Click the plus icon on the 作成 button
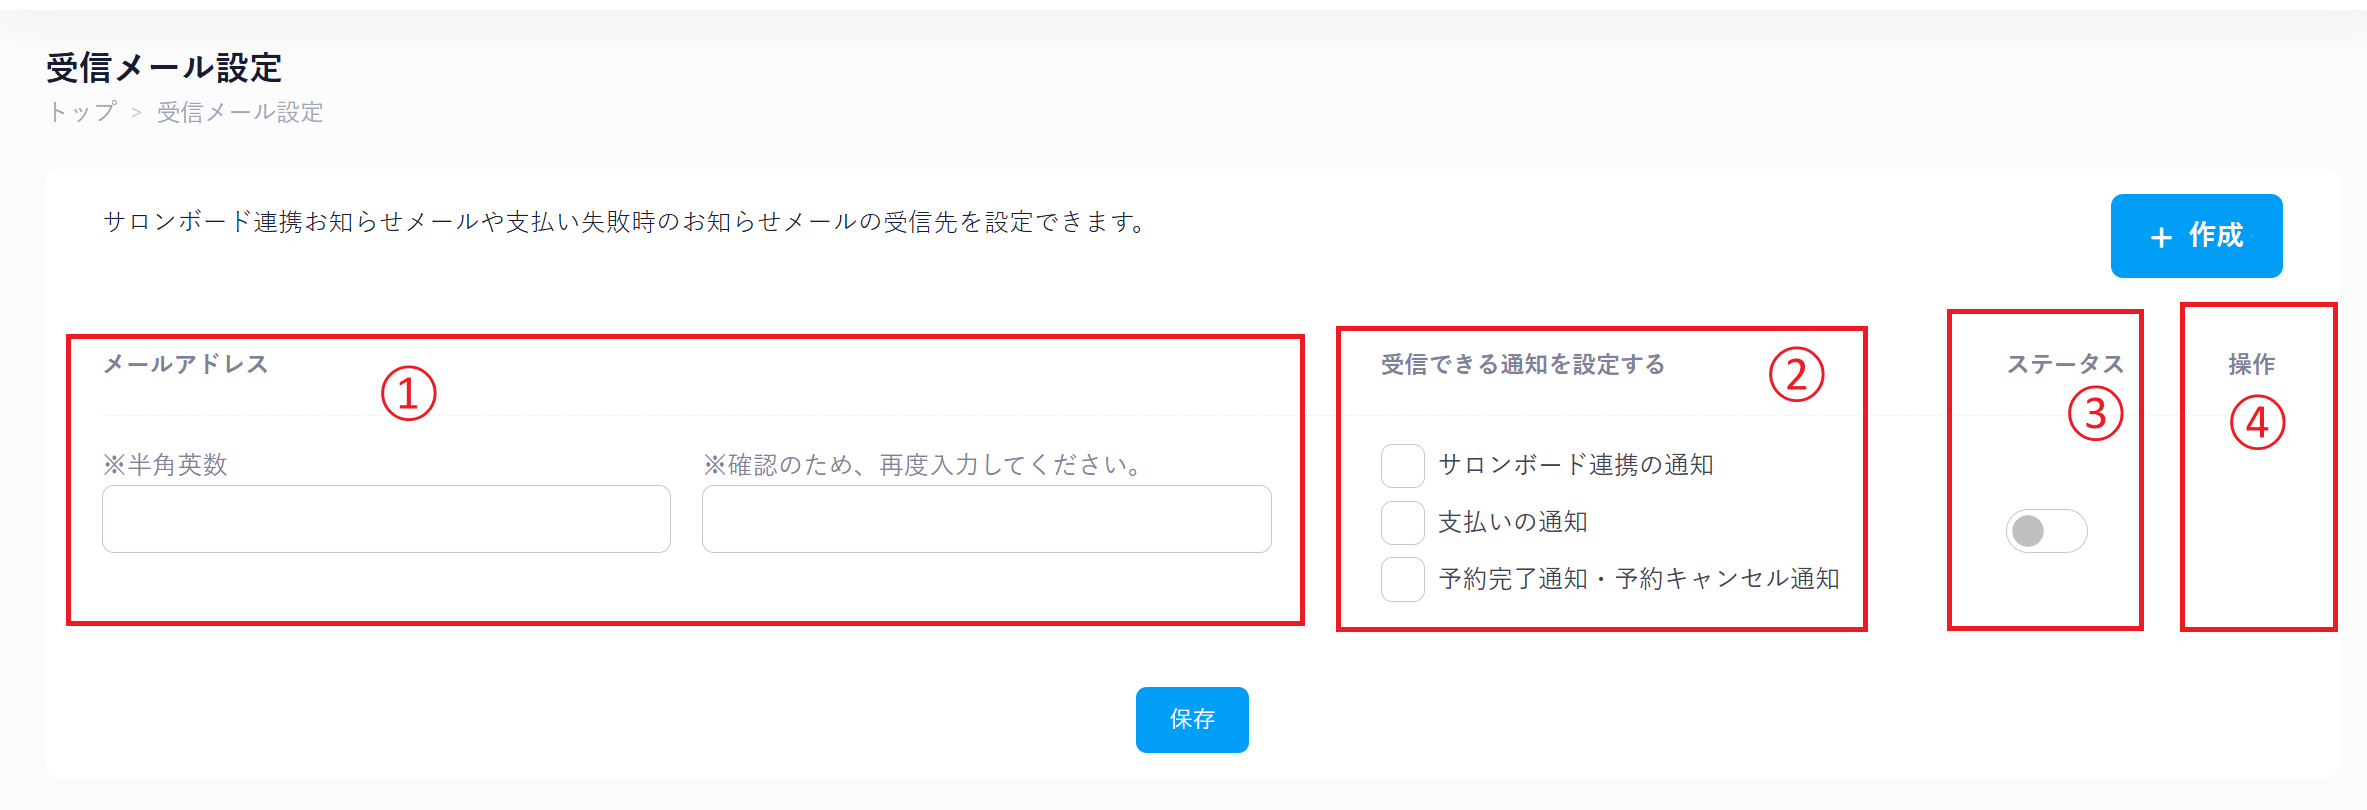This screenshot has height=810, width=2367. pyautogui.click(x=2161, y=237)
